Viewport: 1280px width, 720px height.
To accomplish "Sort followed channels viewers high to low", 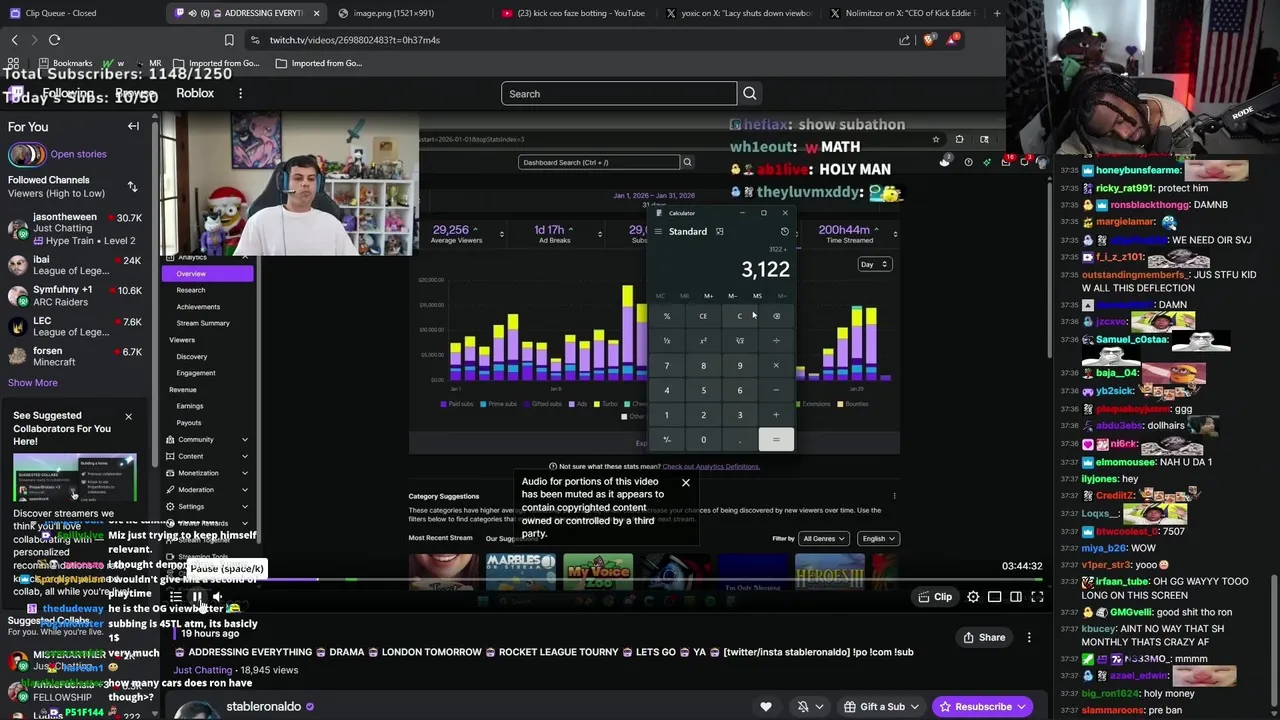I will (132, 187).
